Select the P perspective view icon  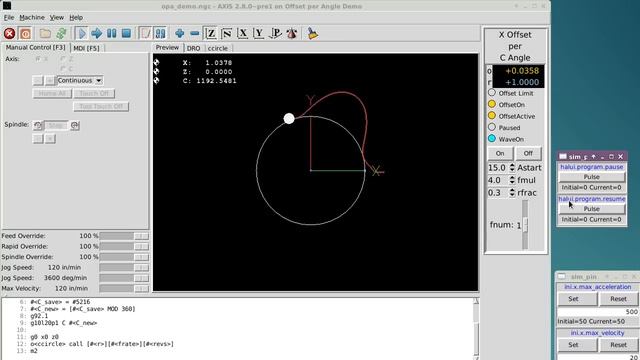[275, 33]
